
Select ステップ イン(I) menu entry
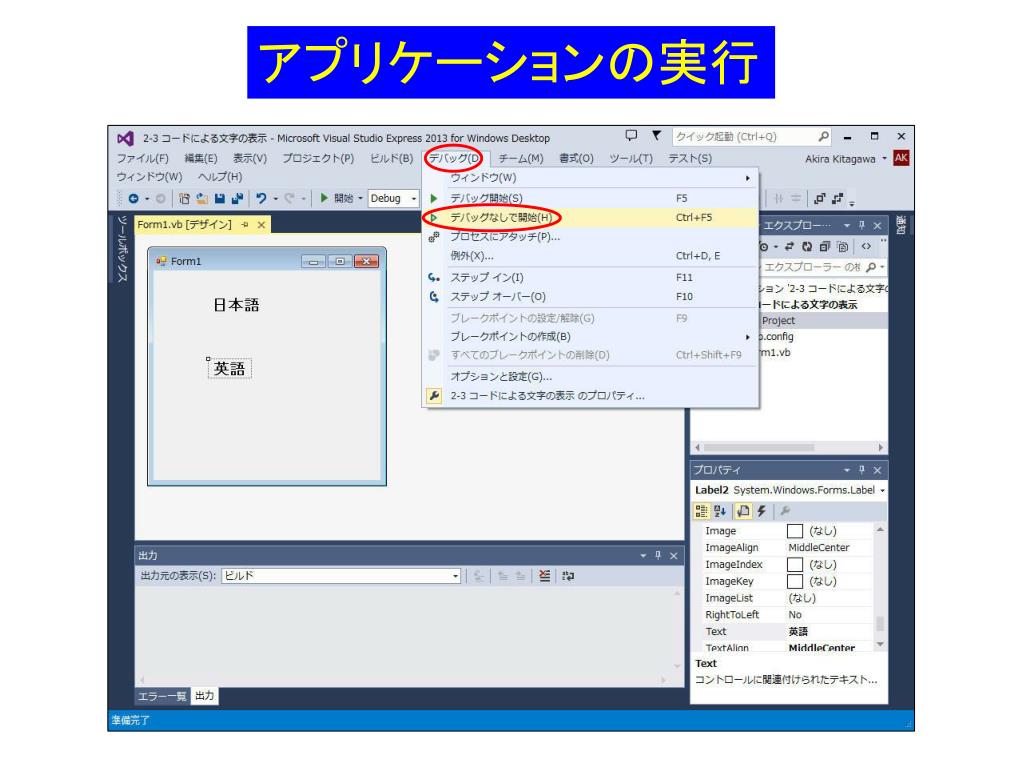591,278
